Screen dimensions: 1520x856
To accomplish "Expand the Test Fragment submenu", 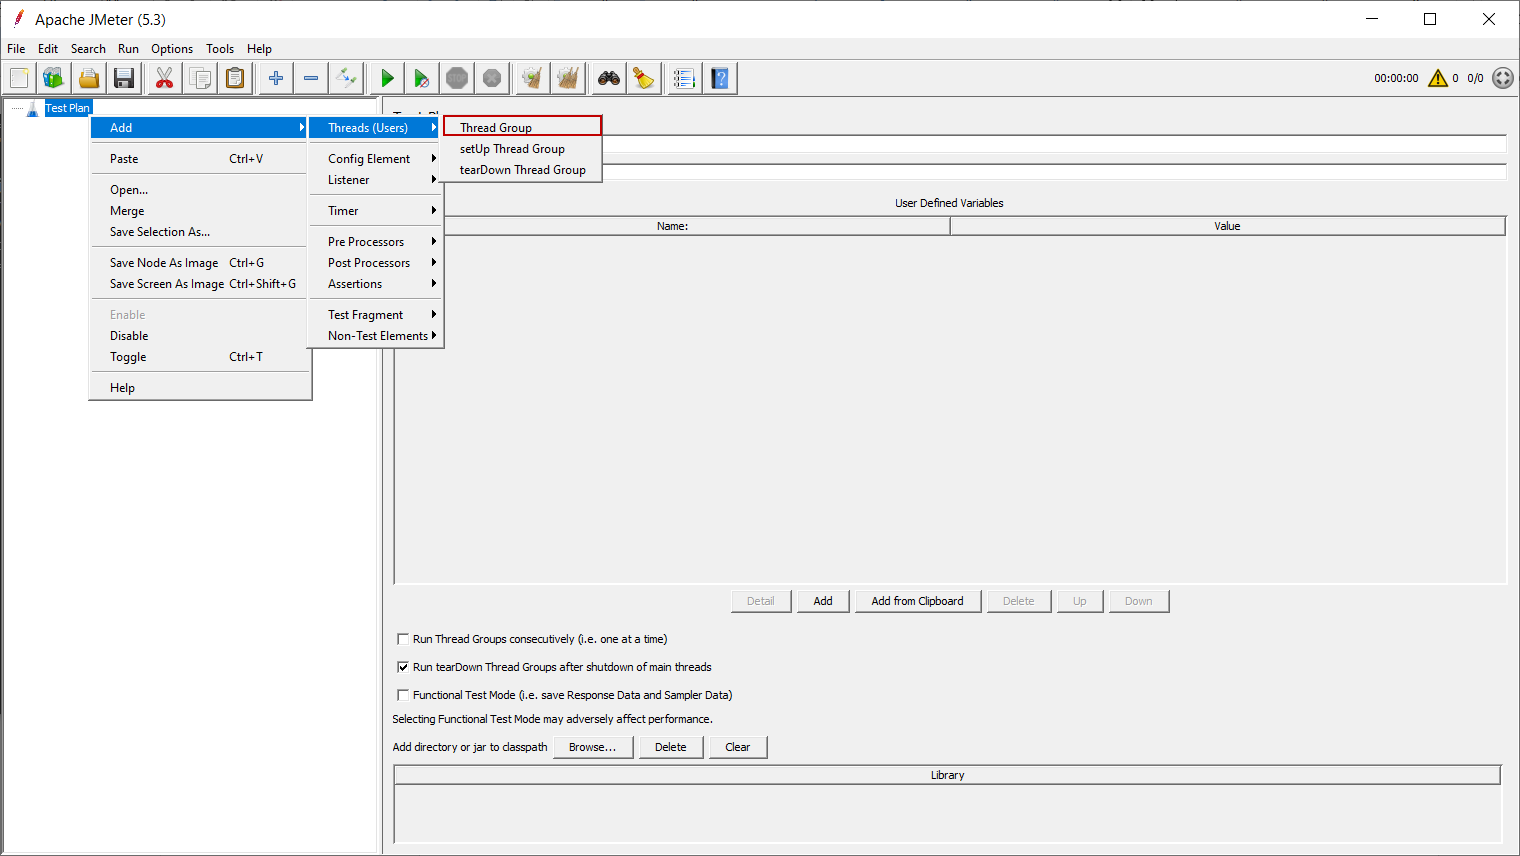I will coord(376,315).
